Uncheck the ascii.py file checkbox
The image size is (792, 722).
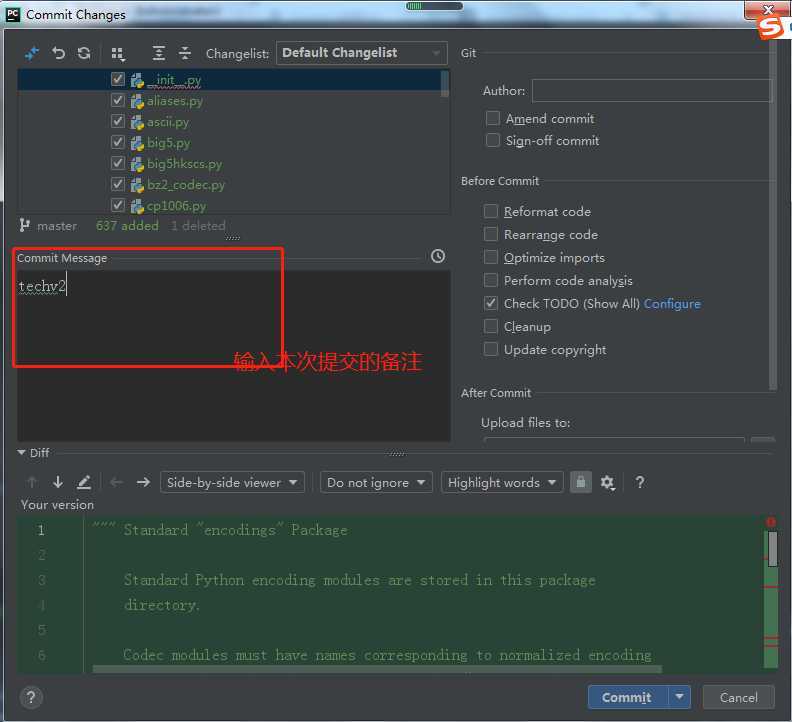click(x=118, y=121)
